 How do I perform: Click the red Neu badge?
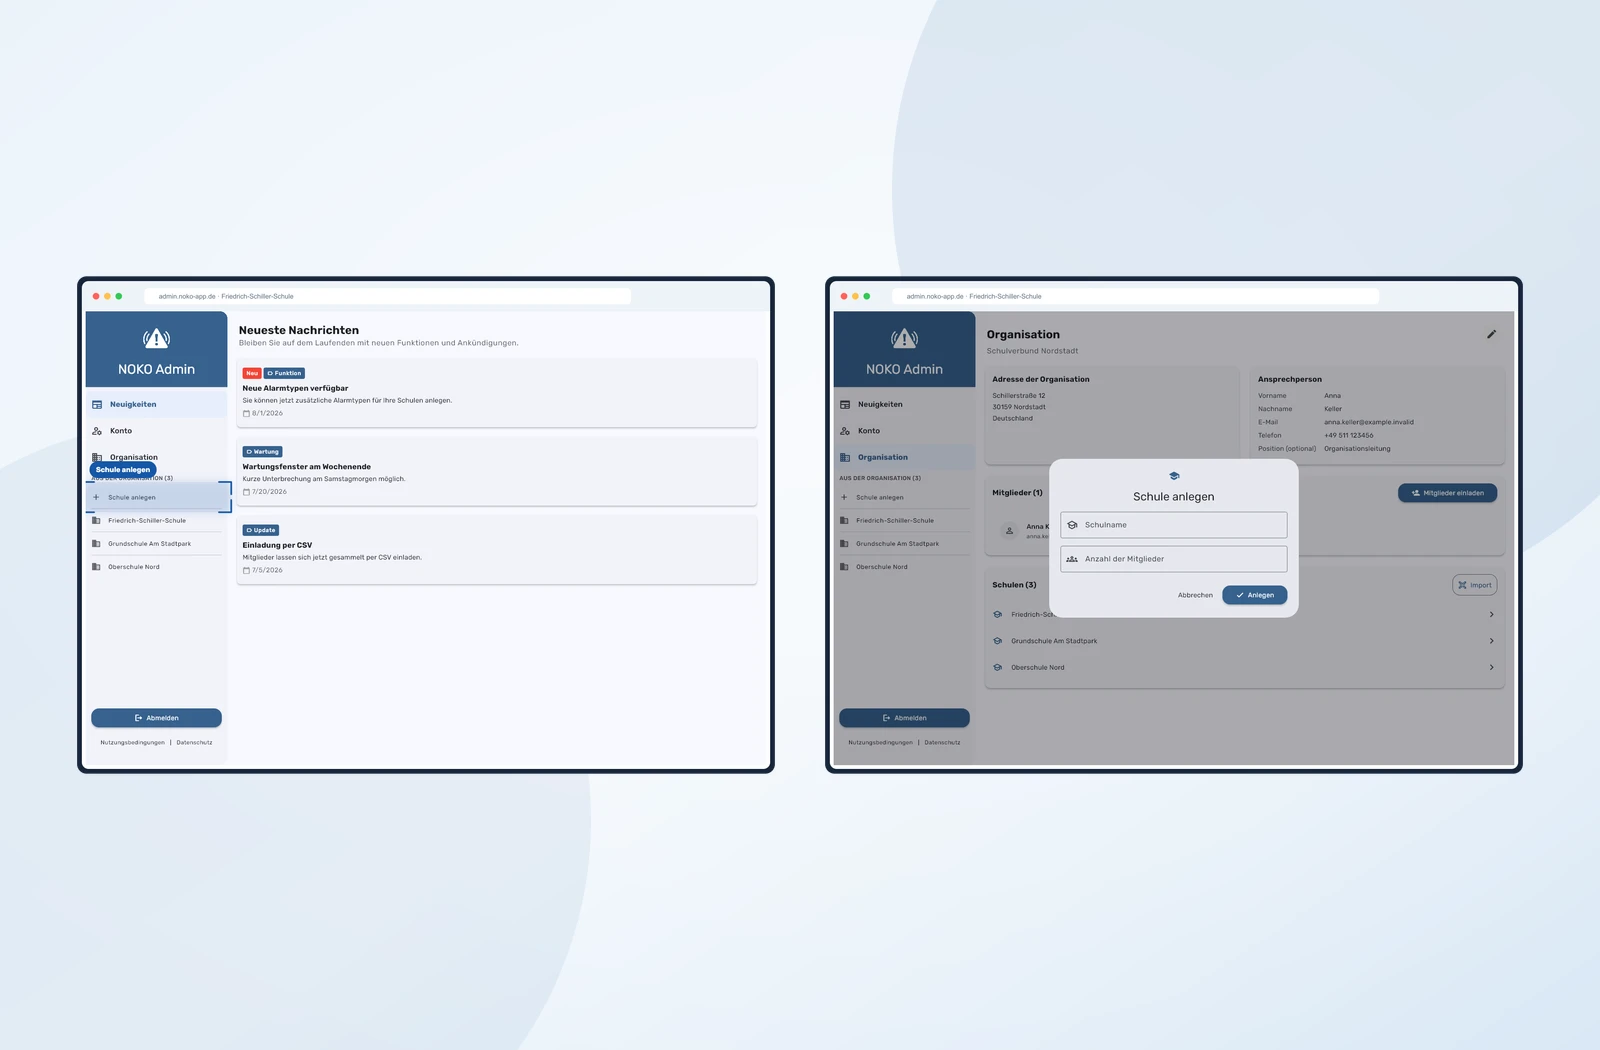click(x=252, y=373)
